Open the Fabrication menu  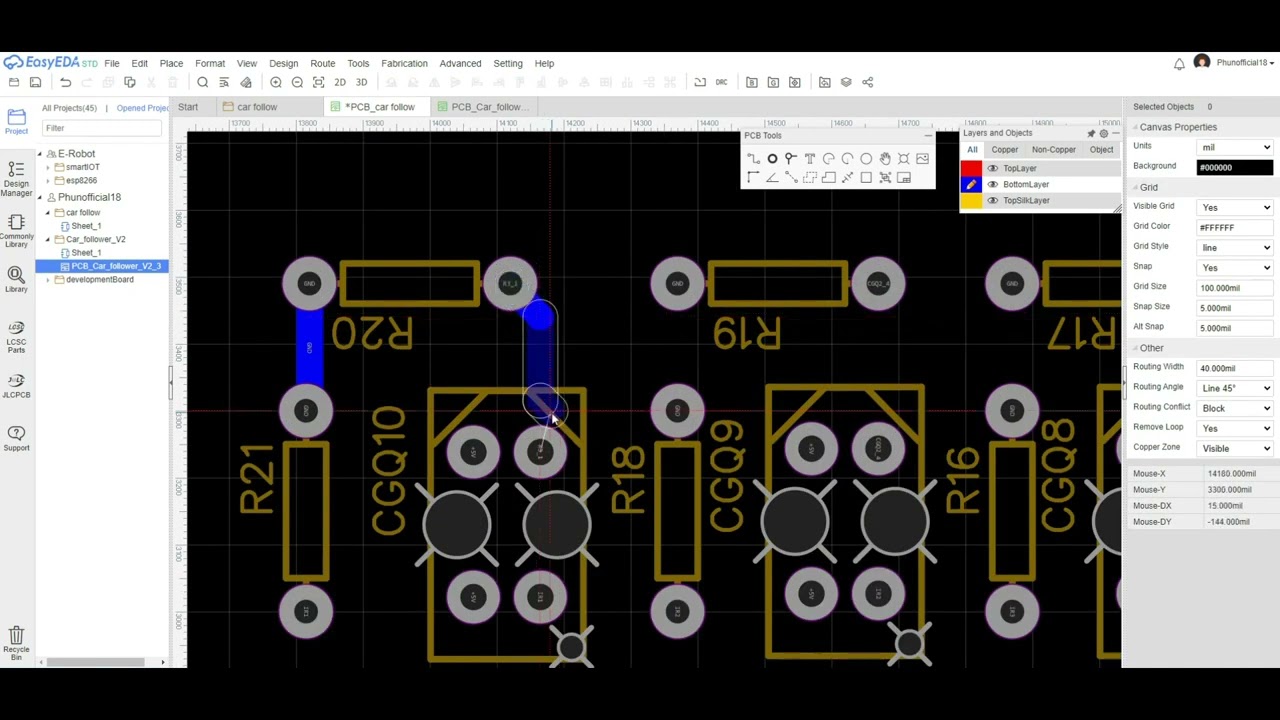point(404,63)
